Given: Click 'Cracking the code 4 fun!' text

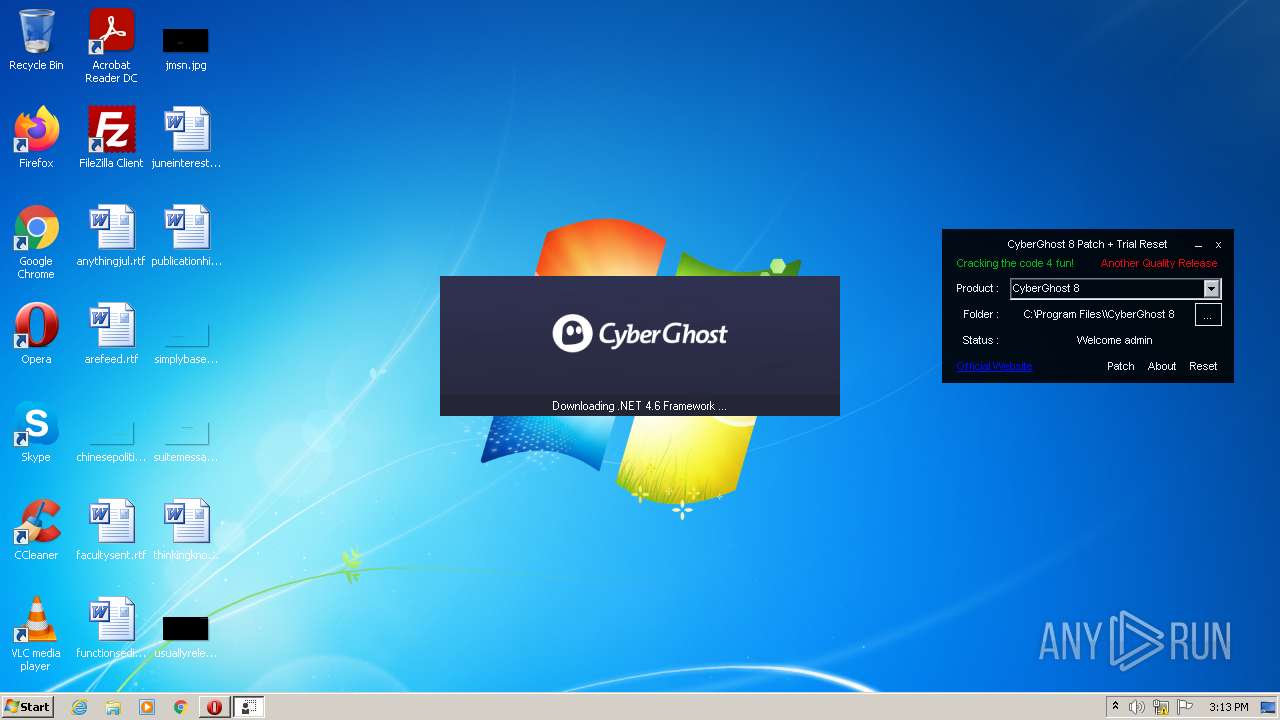Looking at the screenshot, I should pos(1015,263).
